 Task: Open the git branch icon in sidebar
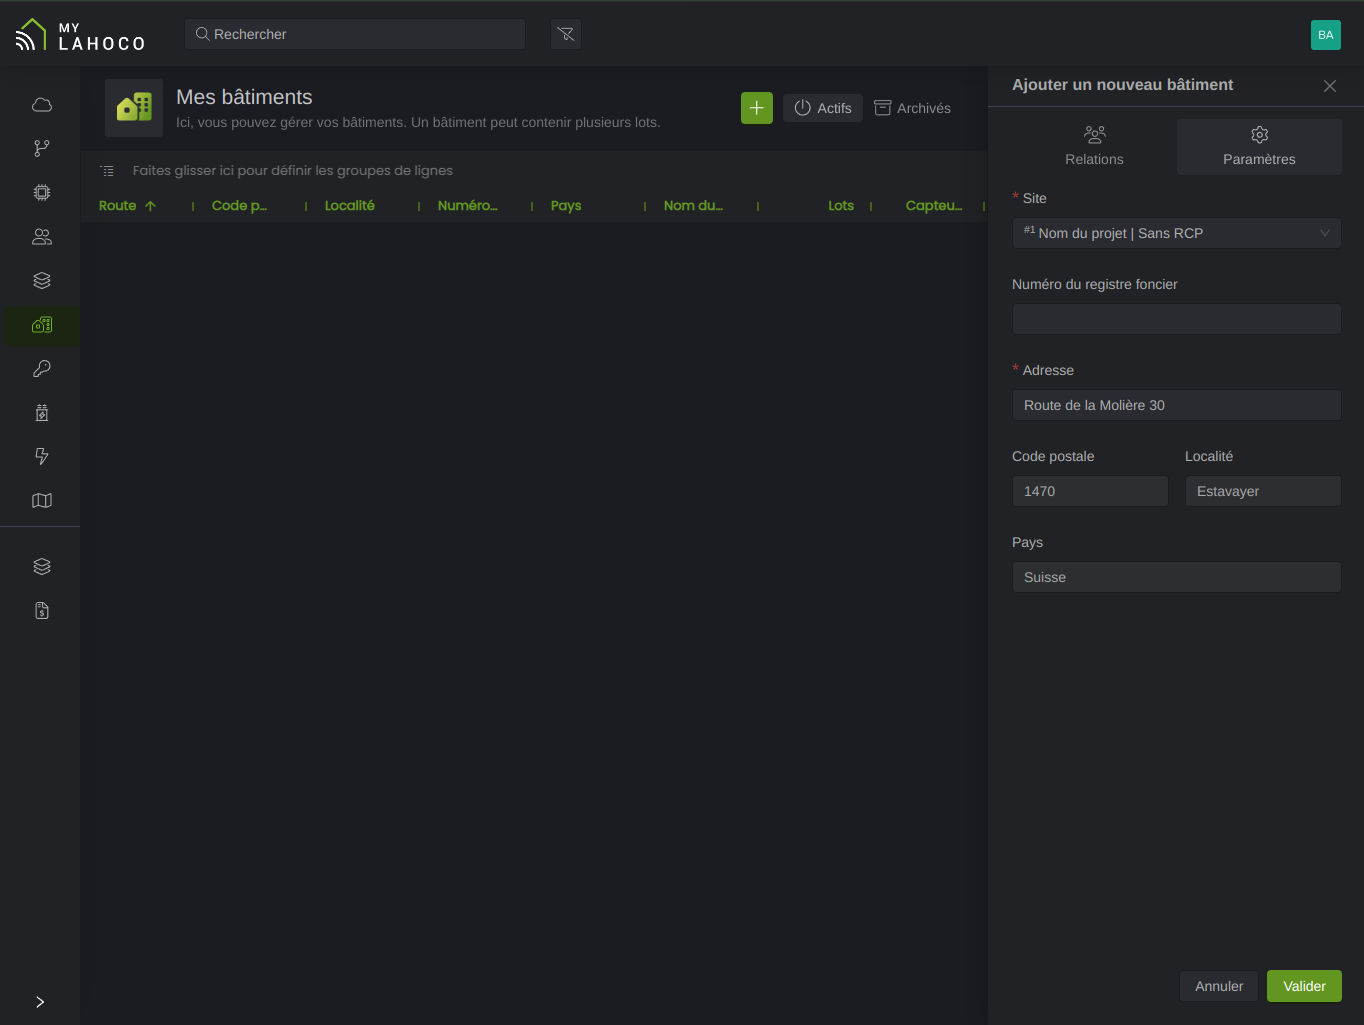(x=42, y=149)
